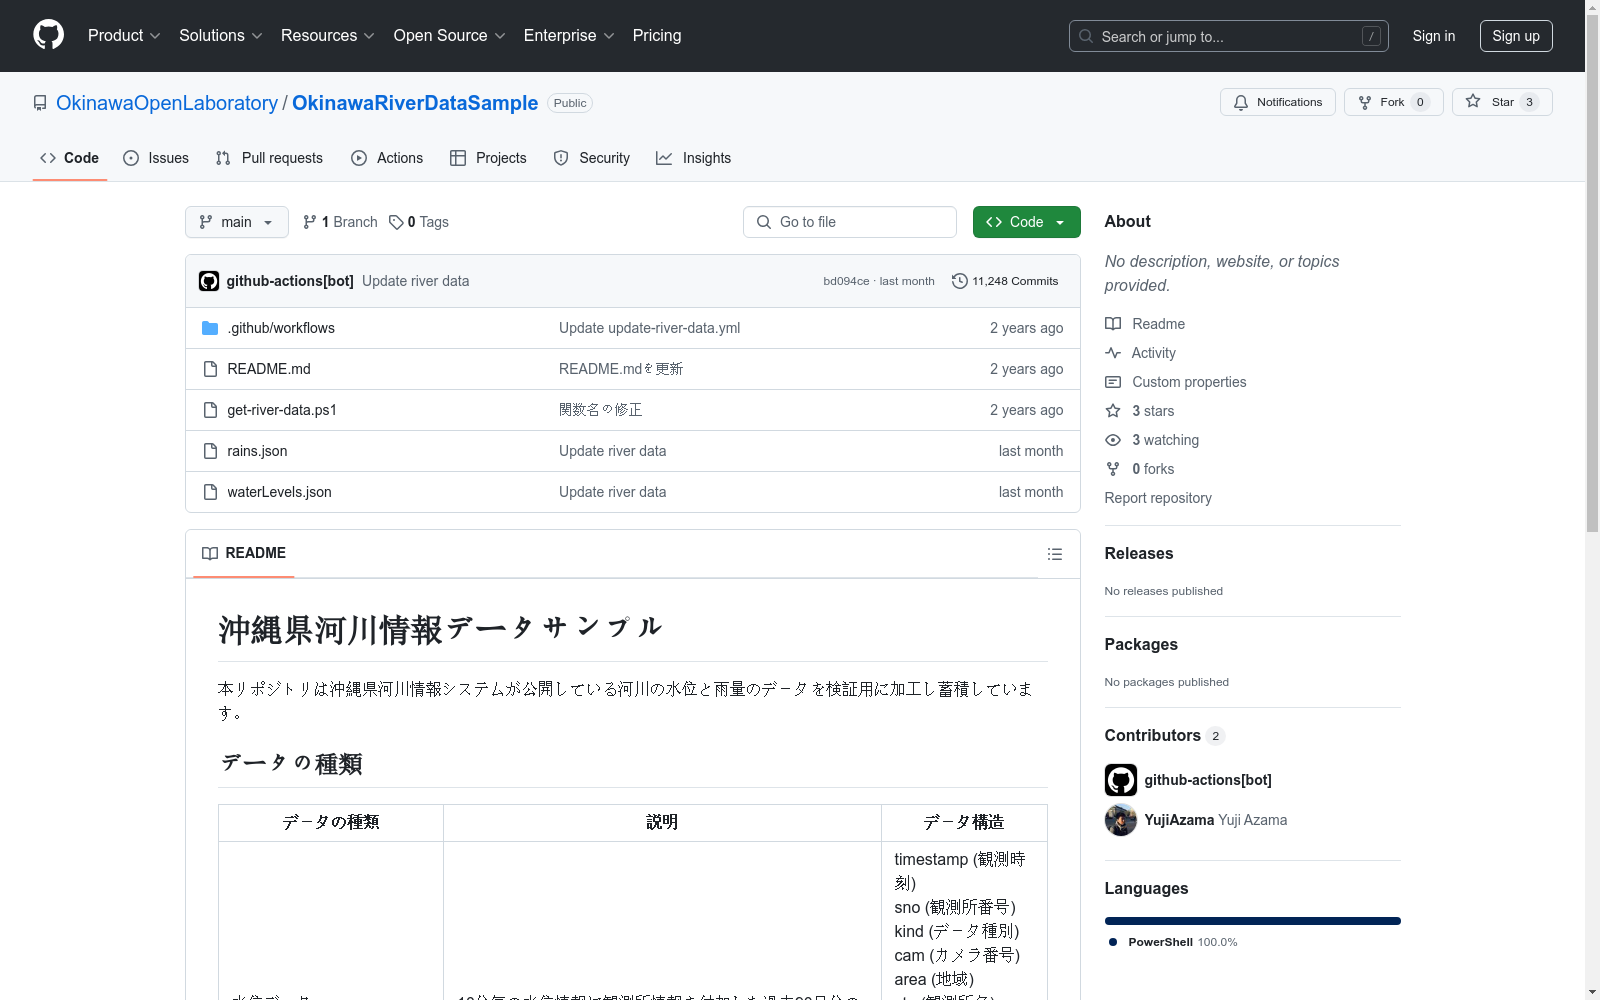This screenshot has width=1600, height=1000.
Task: Click the Packages heading link
Action: [x=1141, y=644]
